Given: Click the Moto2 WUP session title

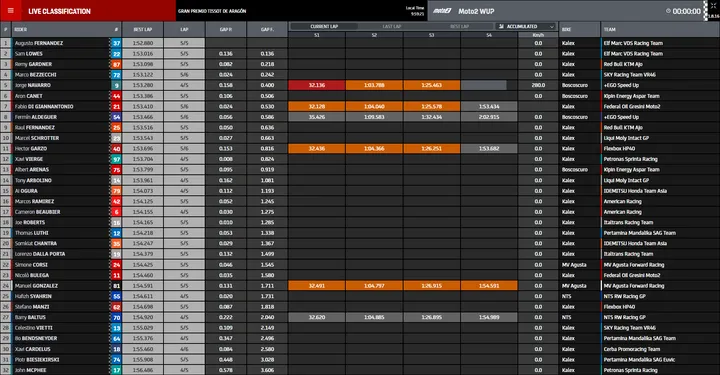Looking at the screenshot, I should [x=476, y=11].
